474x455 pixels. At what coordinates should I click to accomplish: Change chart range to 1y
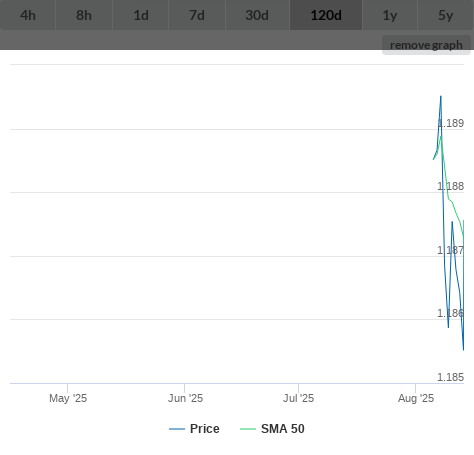[x=390, y=15]
